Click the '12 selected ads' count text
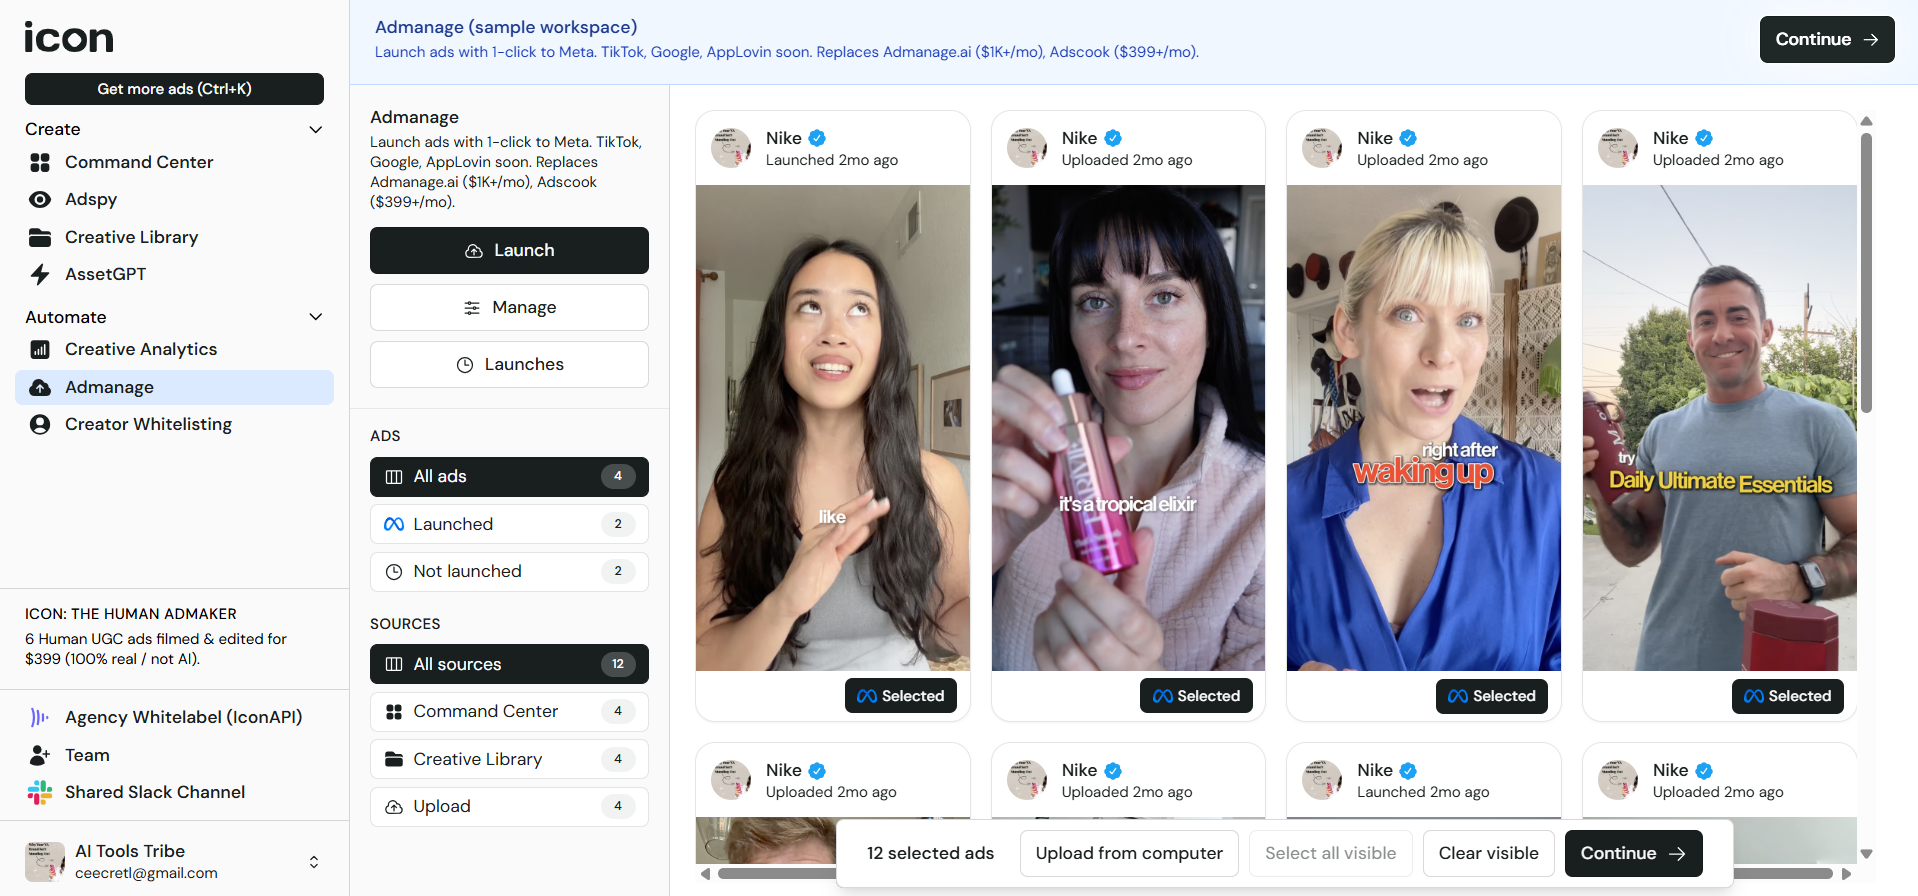The image size is (1918, 896). click(x=930, y=853)
